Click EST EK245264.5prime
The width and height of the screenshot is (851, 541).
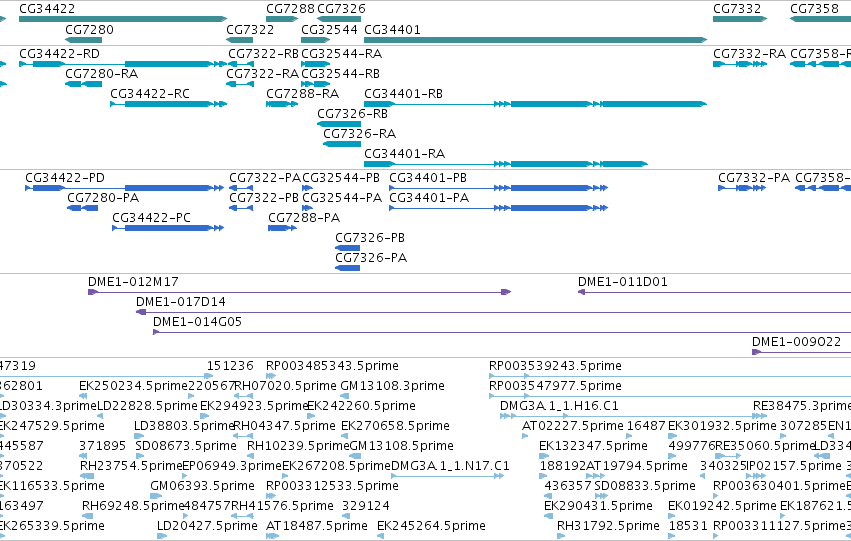point(380,537)
